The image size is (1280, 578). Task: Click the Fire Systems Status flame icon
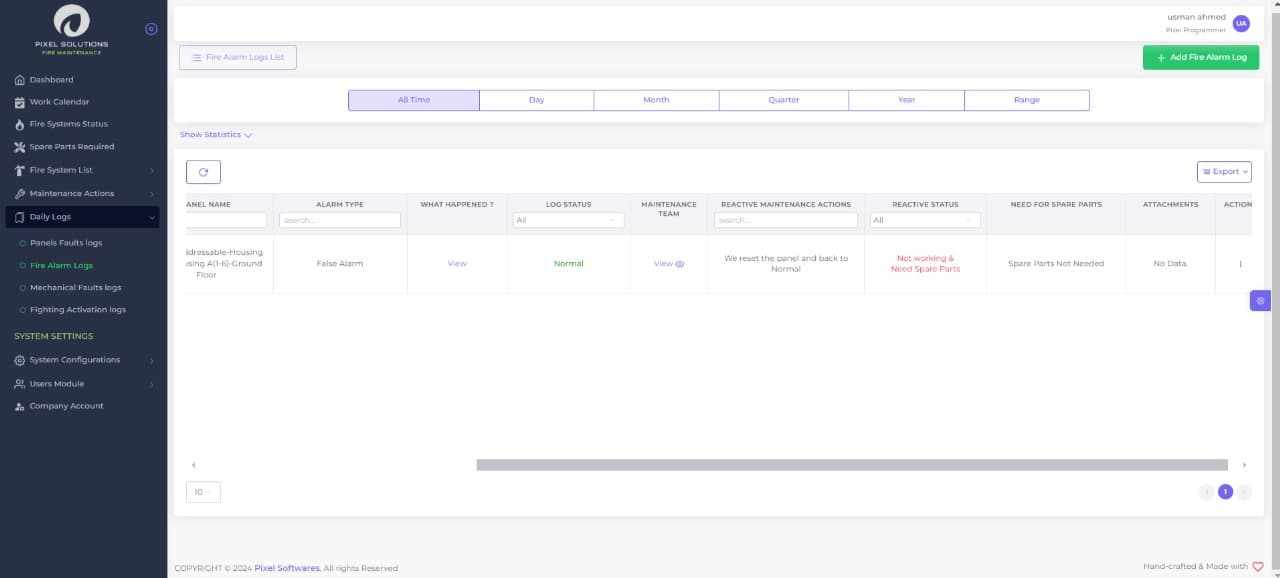pos(20,125)
